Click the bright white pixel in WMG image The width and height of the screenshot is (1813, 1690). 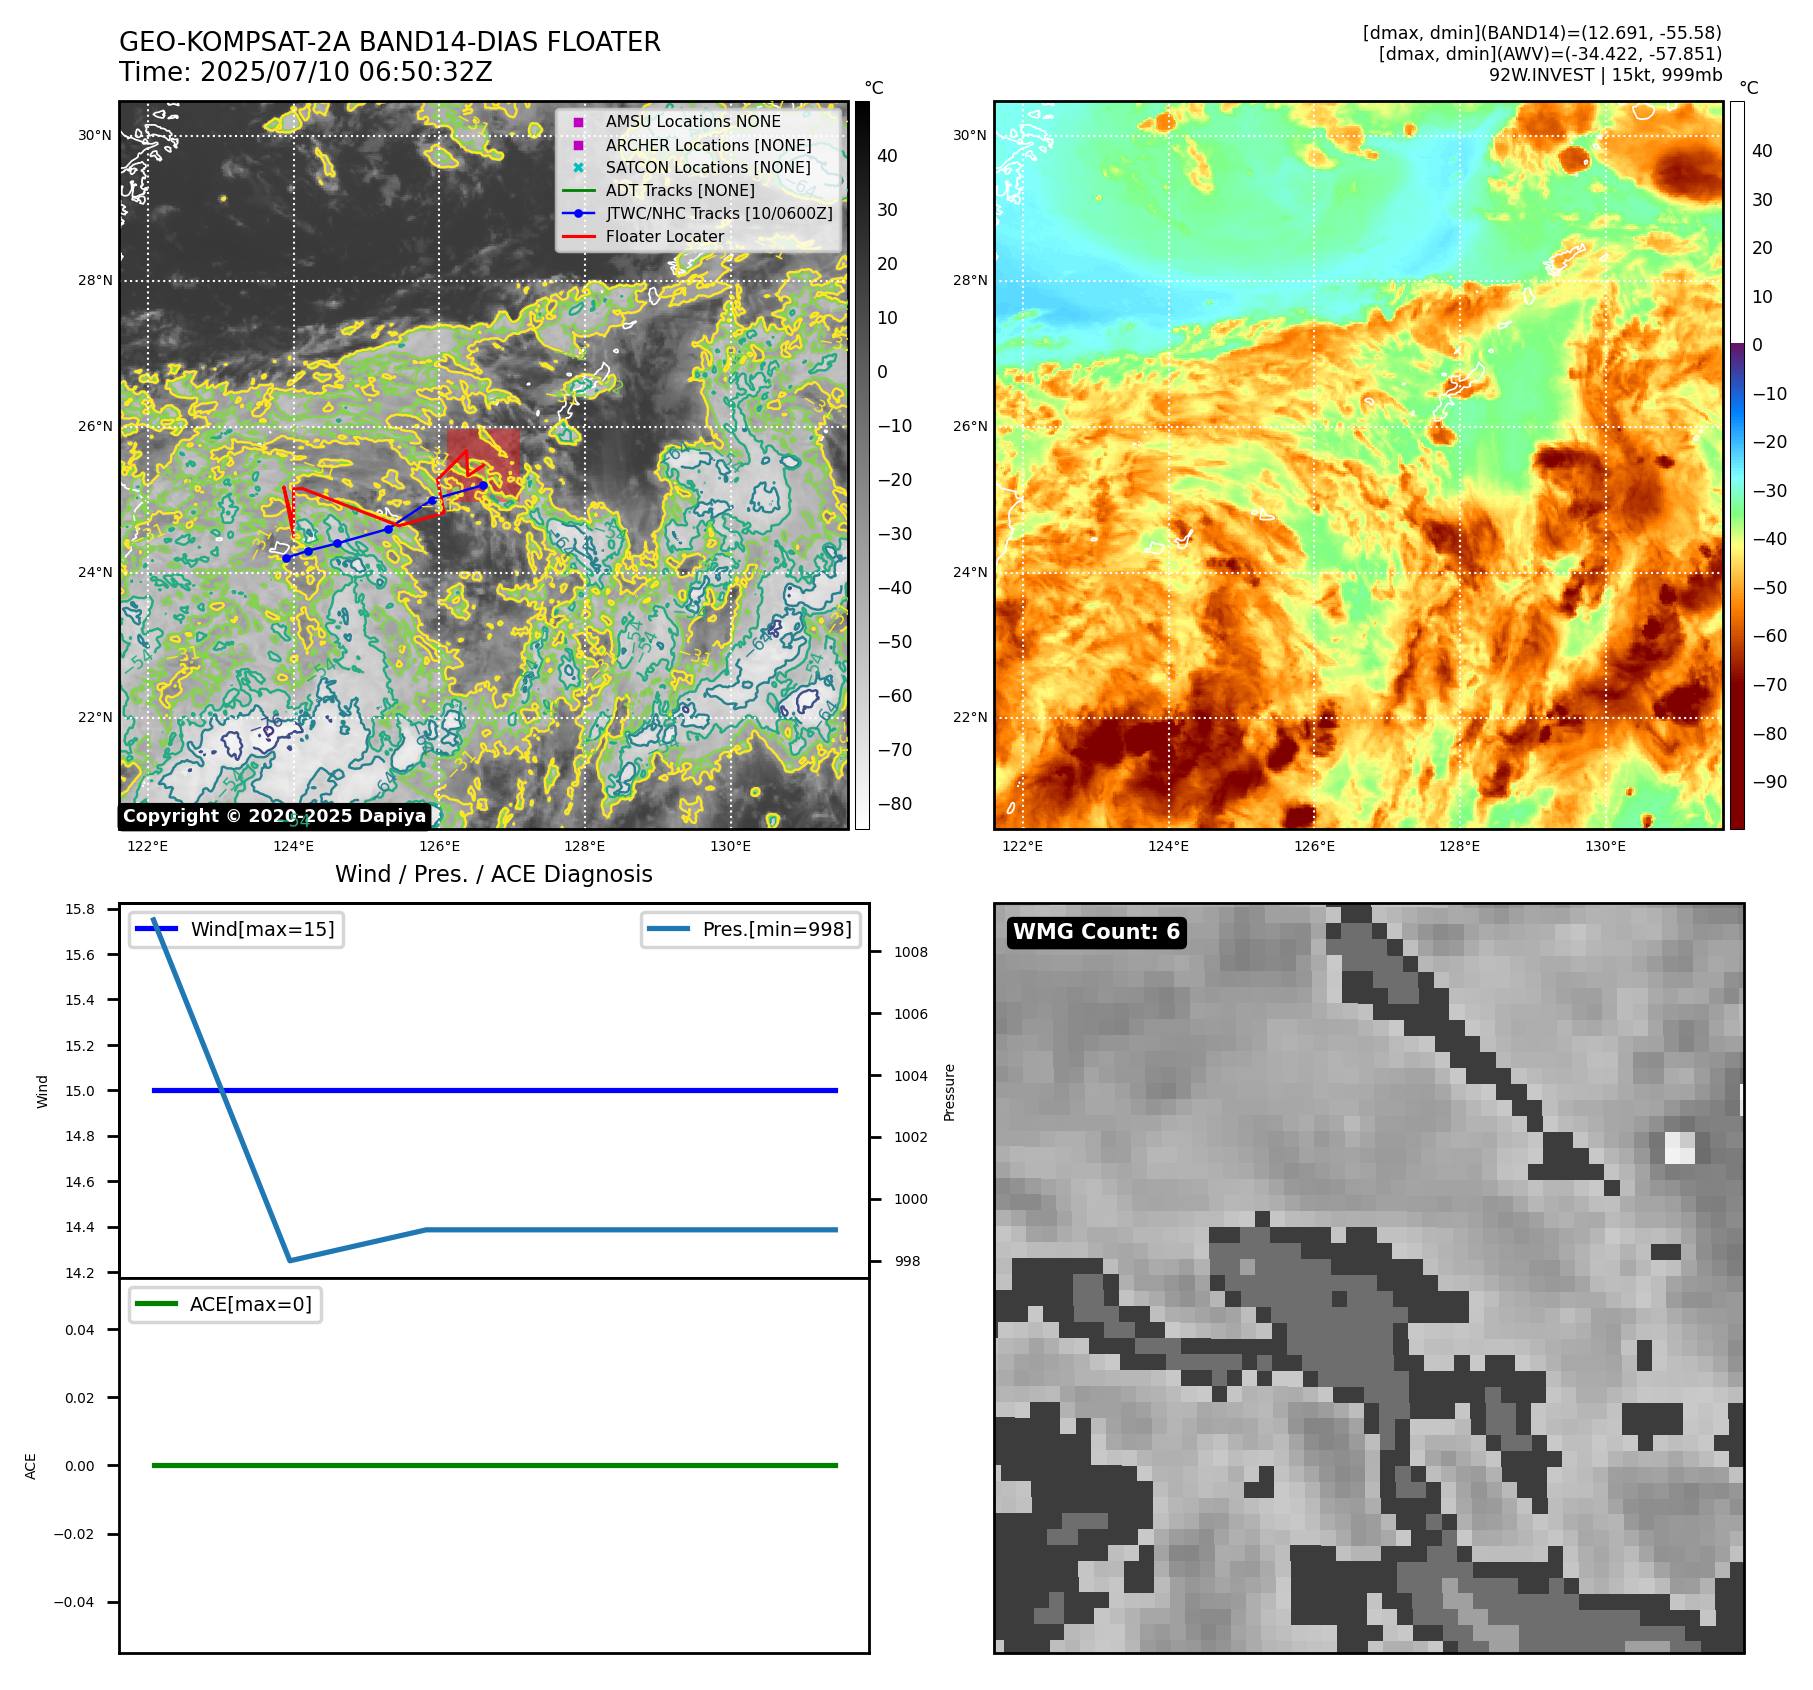tap(1680, 1148)
